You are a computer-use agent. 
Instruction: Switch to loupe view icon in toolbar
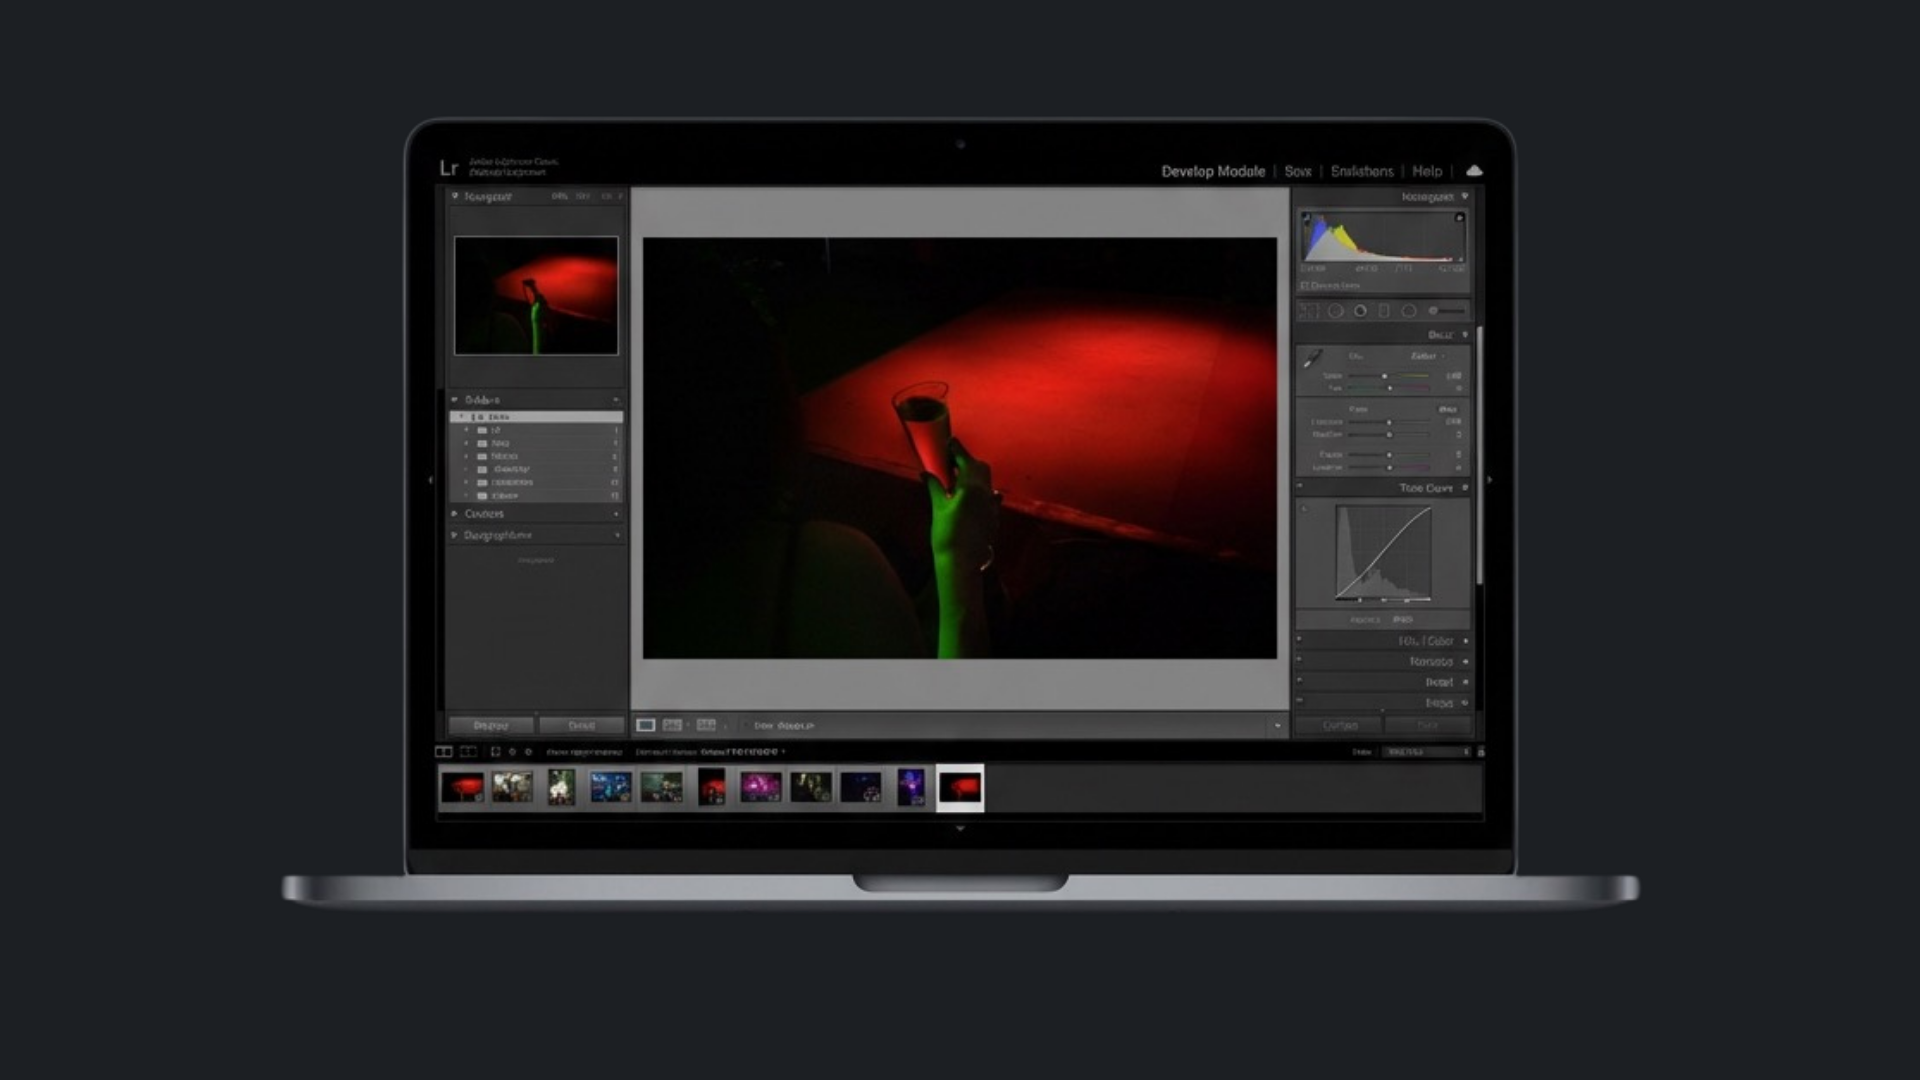(x=646, y=725)
